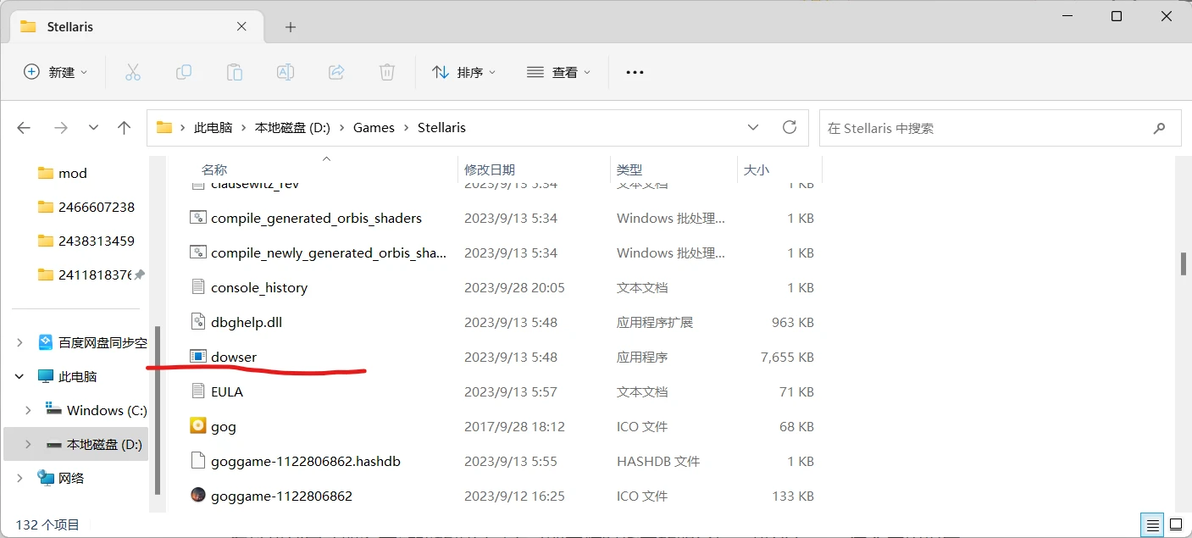Select 此电脑 in navigation pane
The image size is (1192, 538).
pyautogui.click(x=76, y=376)
